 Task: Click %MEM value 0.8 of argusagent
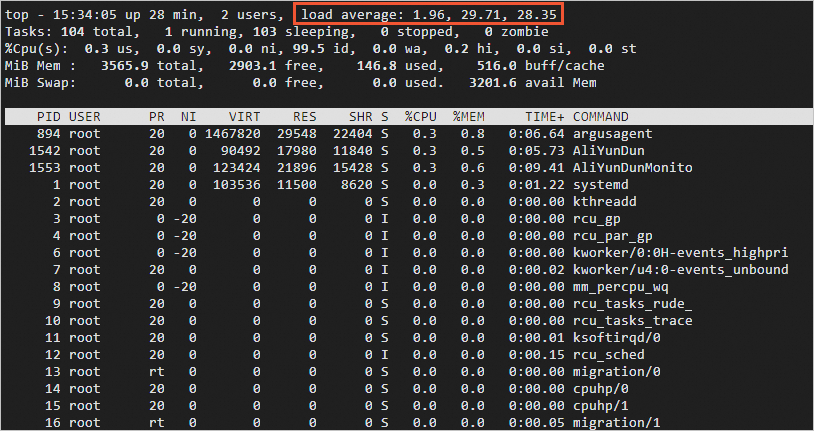(472, 134)
